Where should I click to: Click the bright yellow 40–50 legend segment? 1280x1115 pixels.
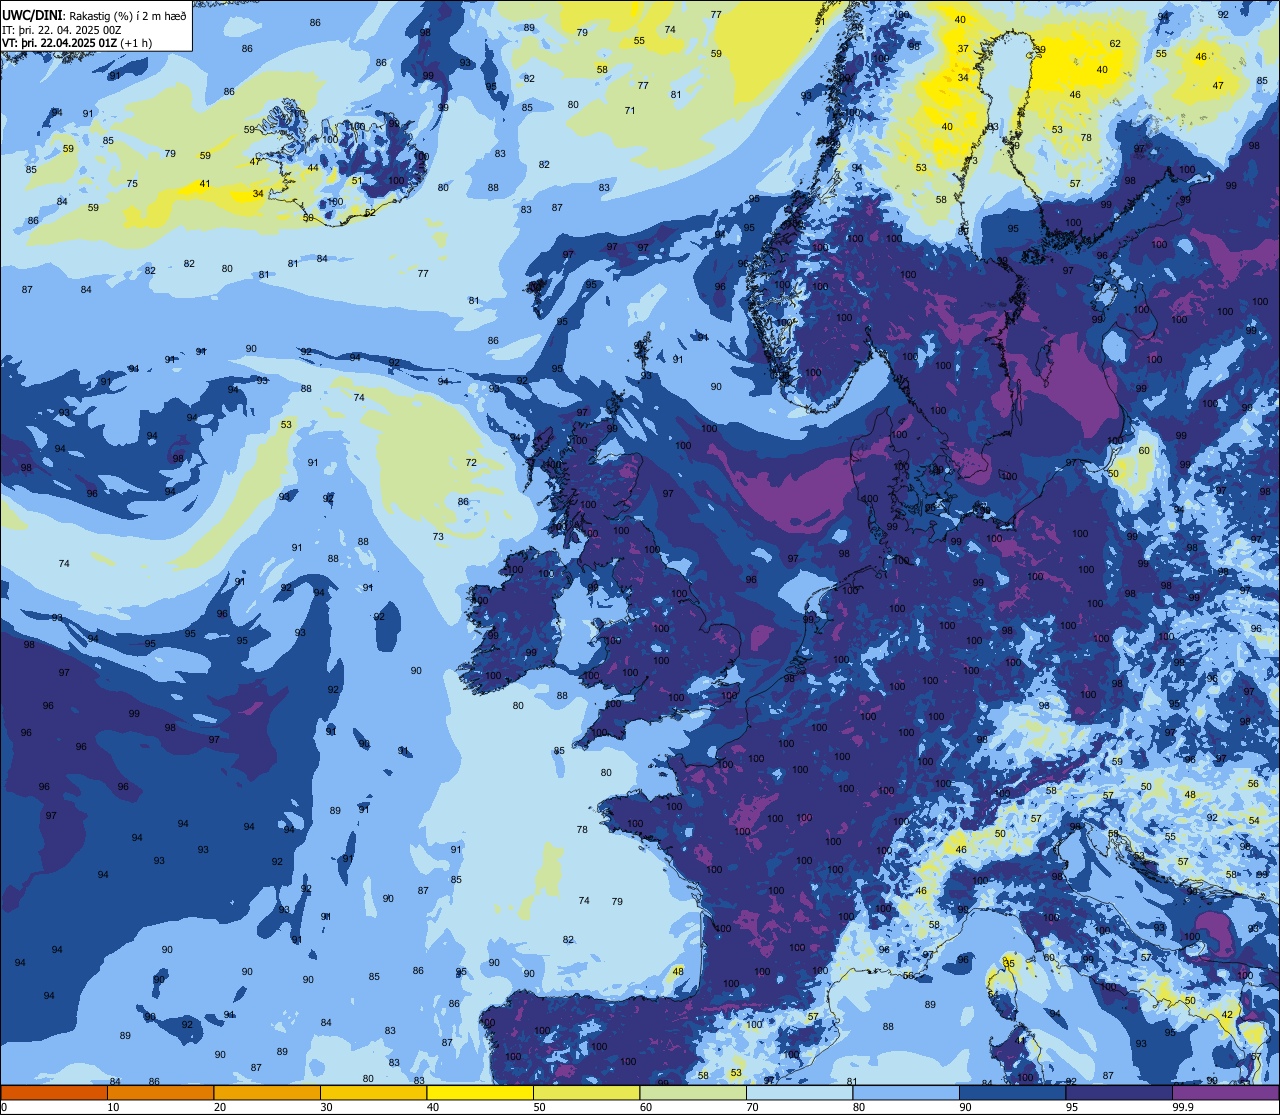click(x=480, y=1093)
